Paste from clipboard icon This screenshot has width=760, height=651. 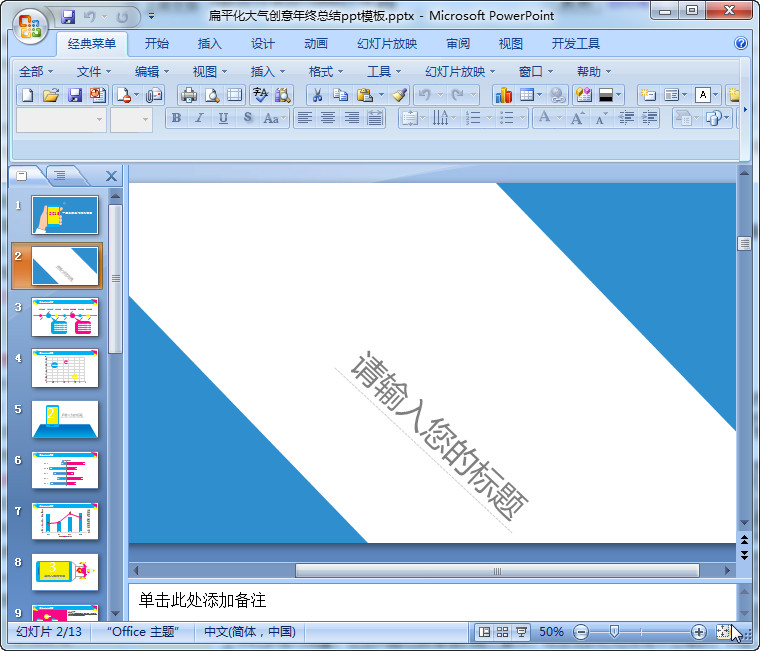pyautogui.click(x=364, y=95)
